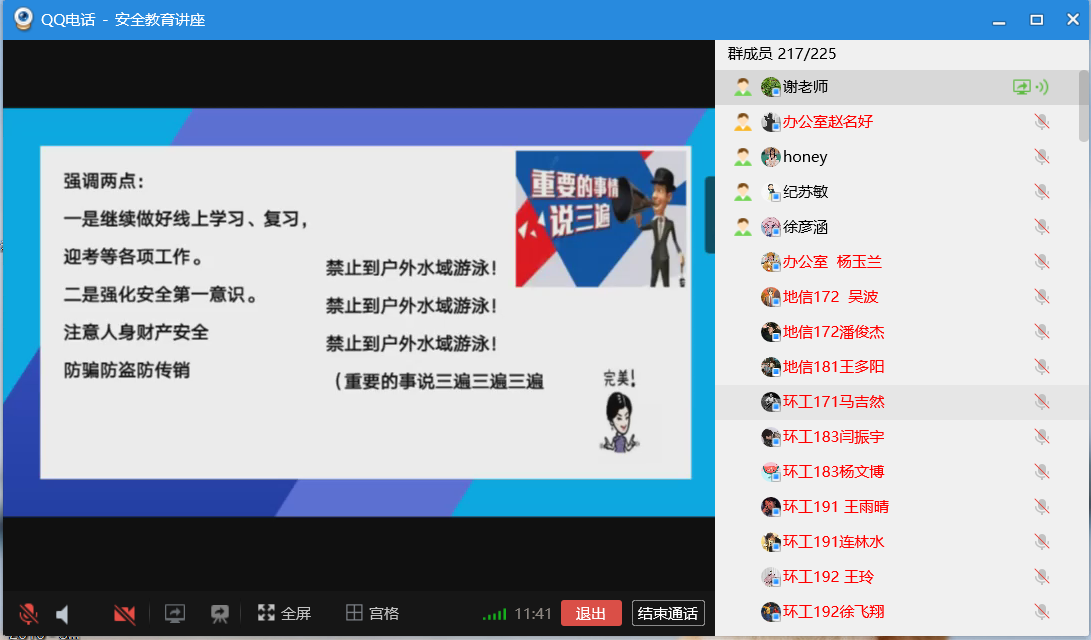Select member 地信181王多阳
1091x640 pixels.
pyautogui.click(x=833, y=367)
